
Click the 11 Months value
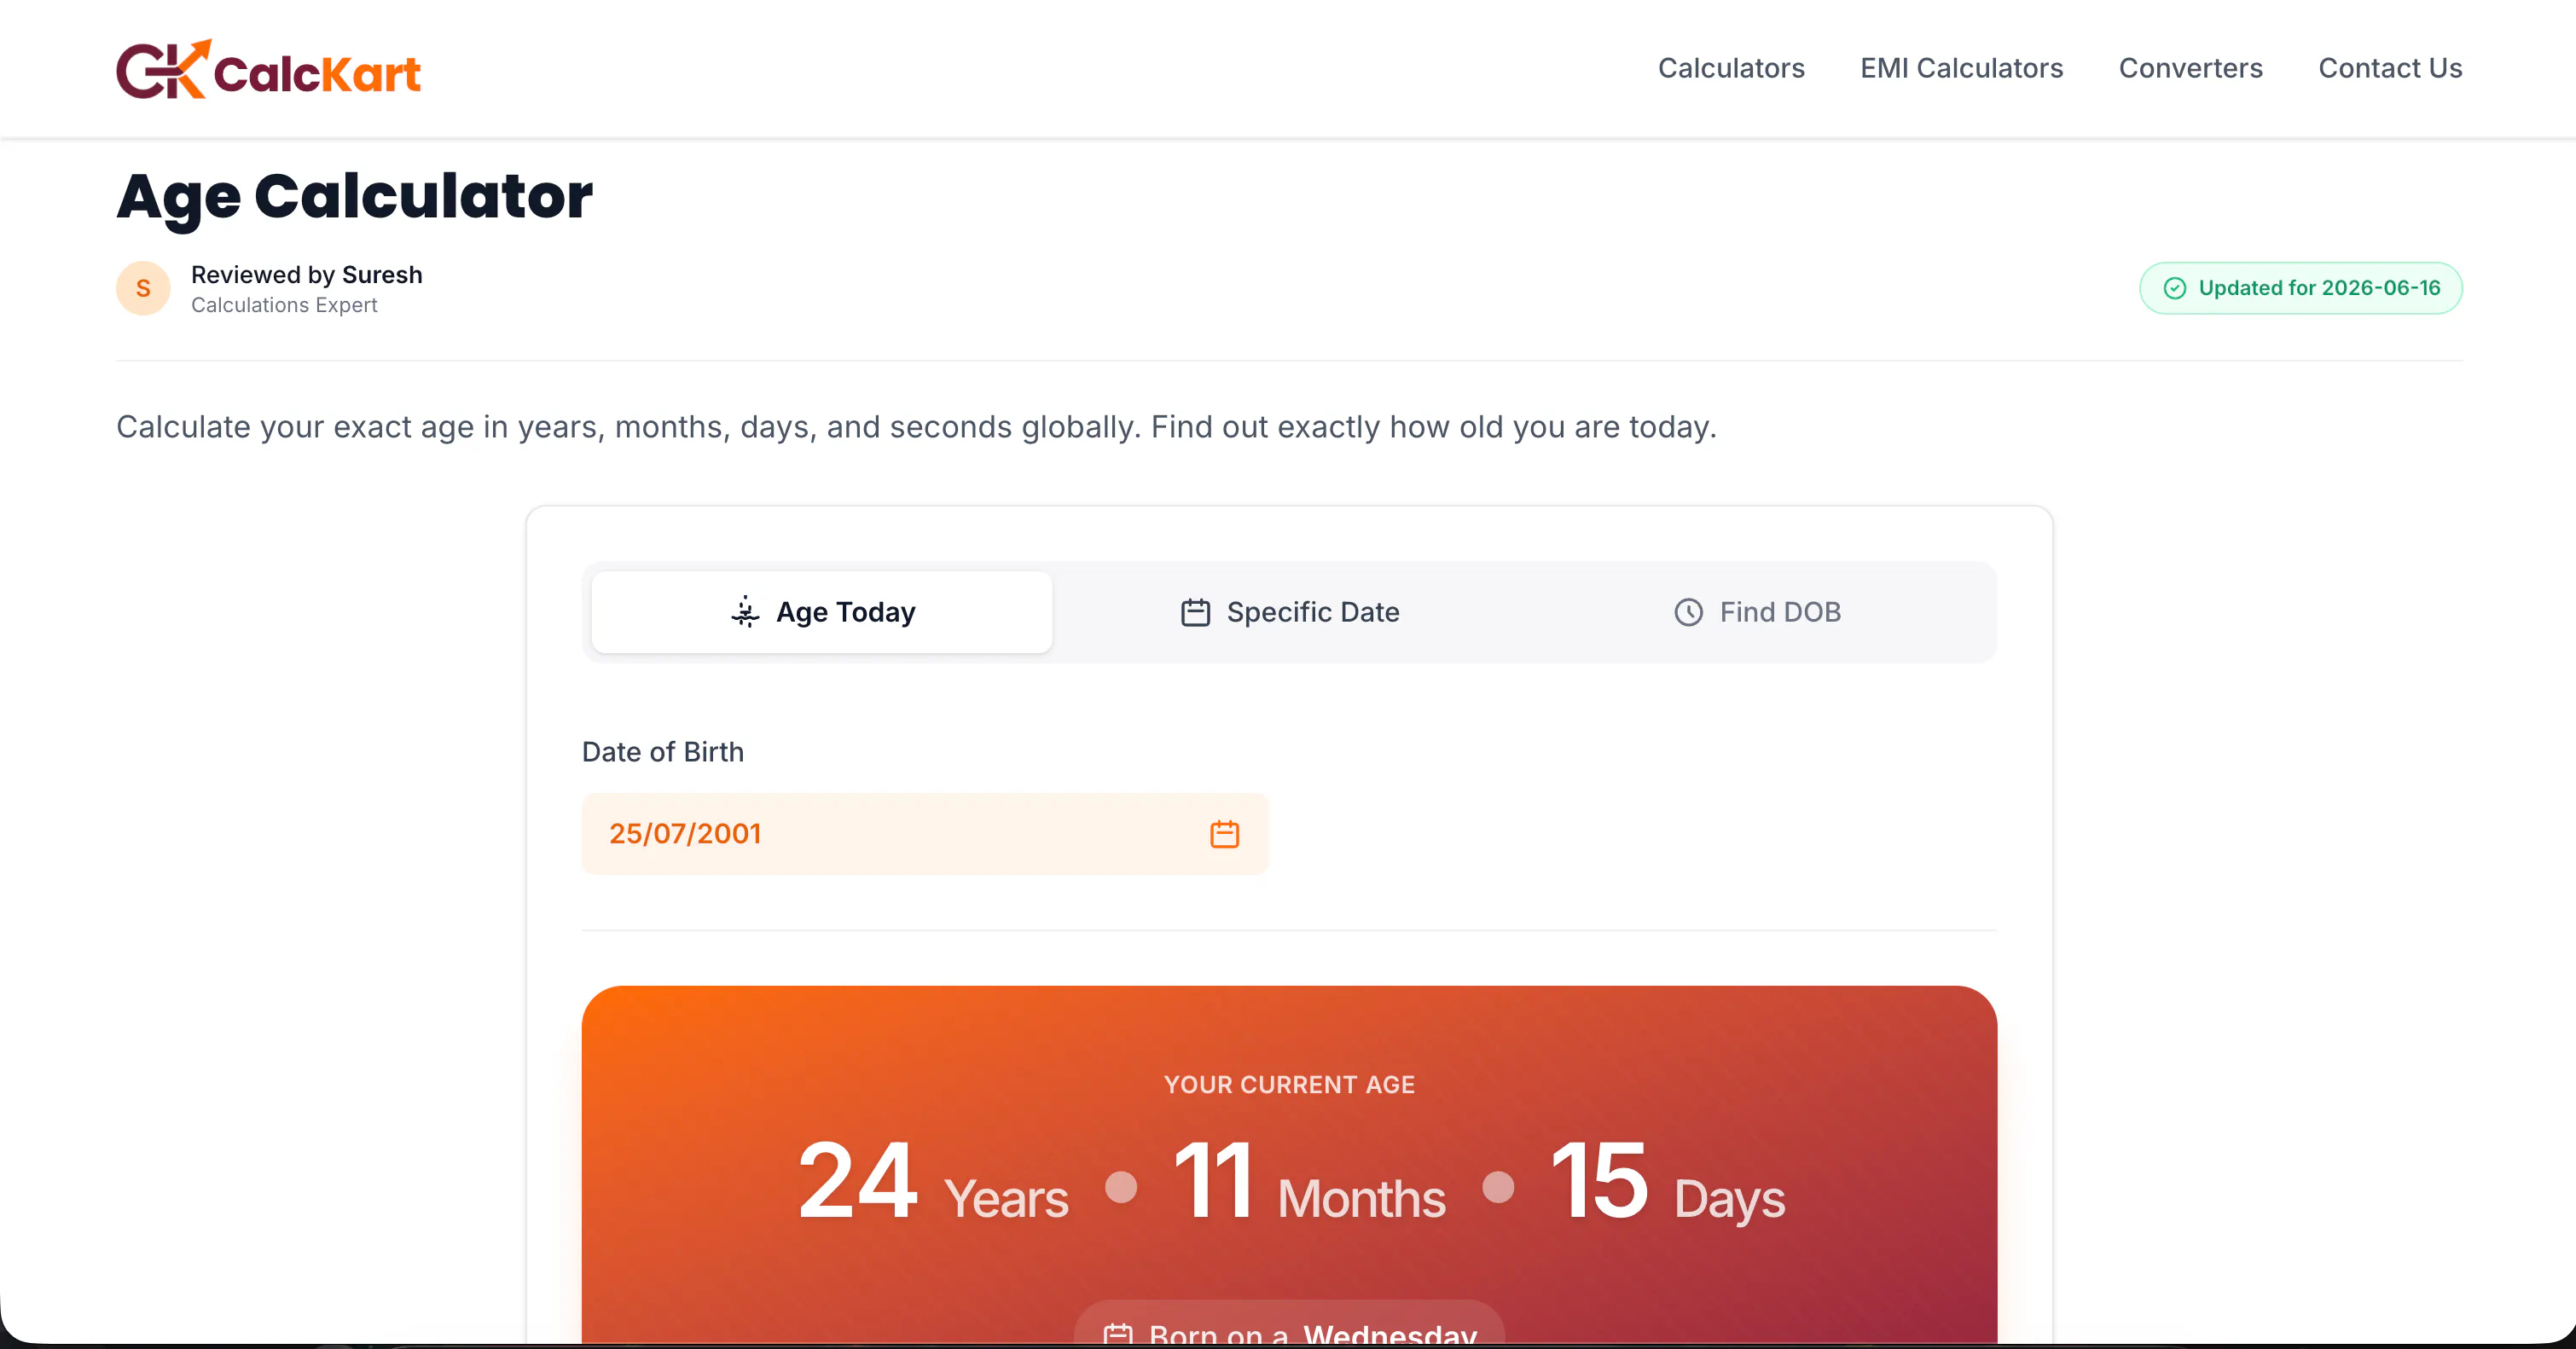pyautogui.click(x=1309, y=1183)
